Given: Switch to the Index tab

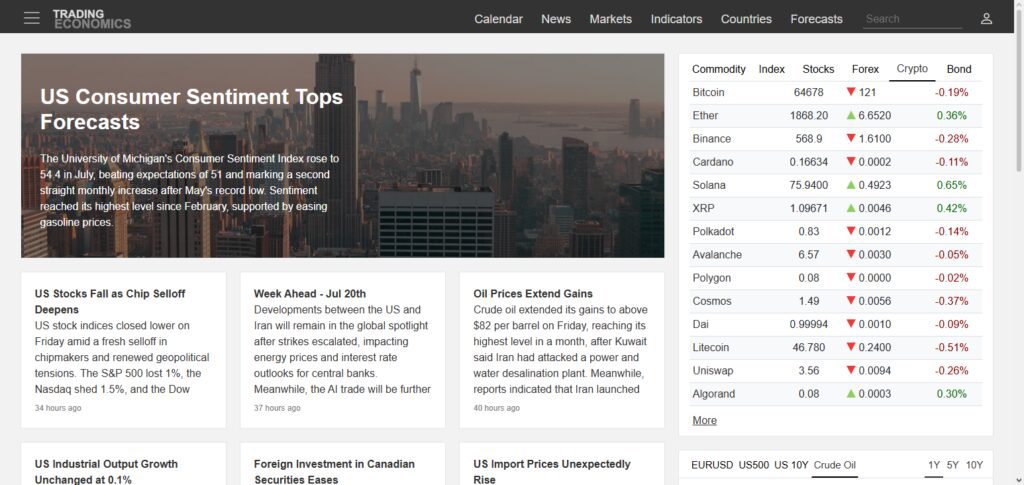Looking at the screenshot, I should click(771, 69).
